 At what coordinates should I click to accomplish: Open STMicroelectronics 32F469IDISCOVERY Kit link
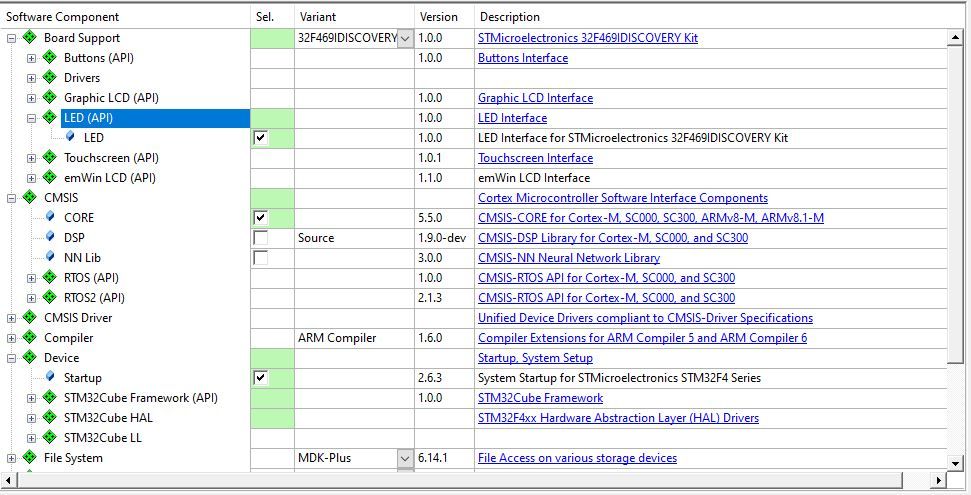tap(588, 38)
